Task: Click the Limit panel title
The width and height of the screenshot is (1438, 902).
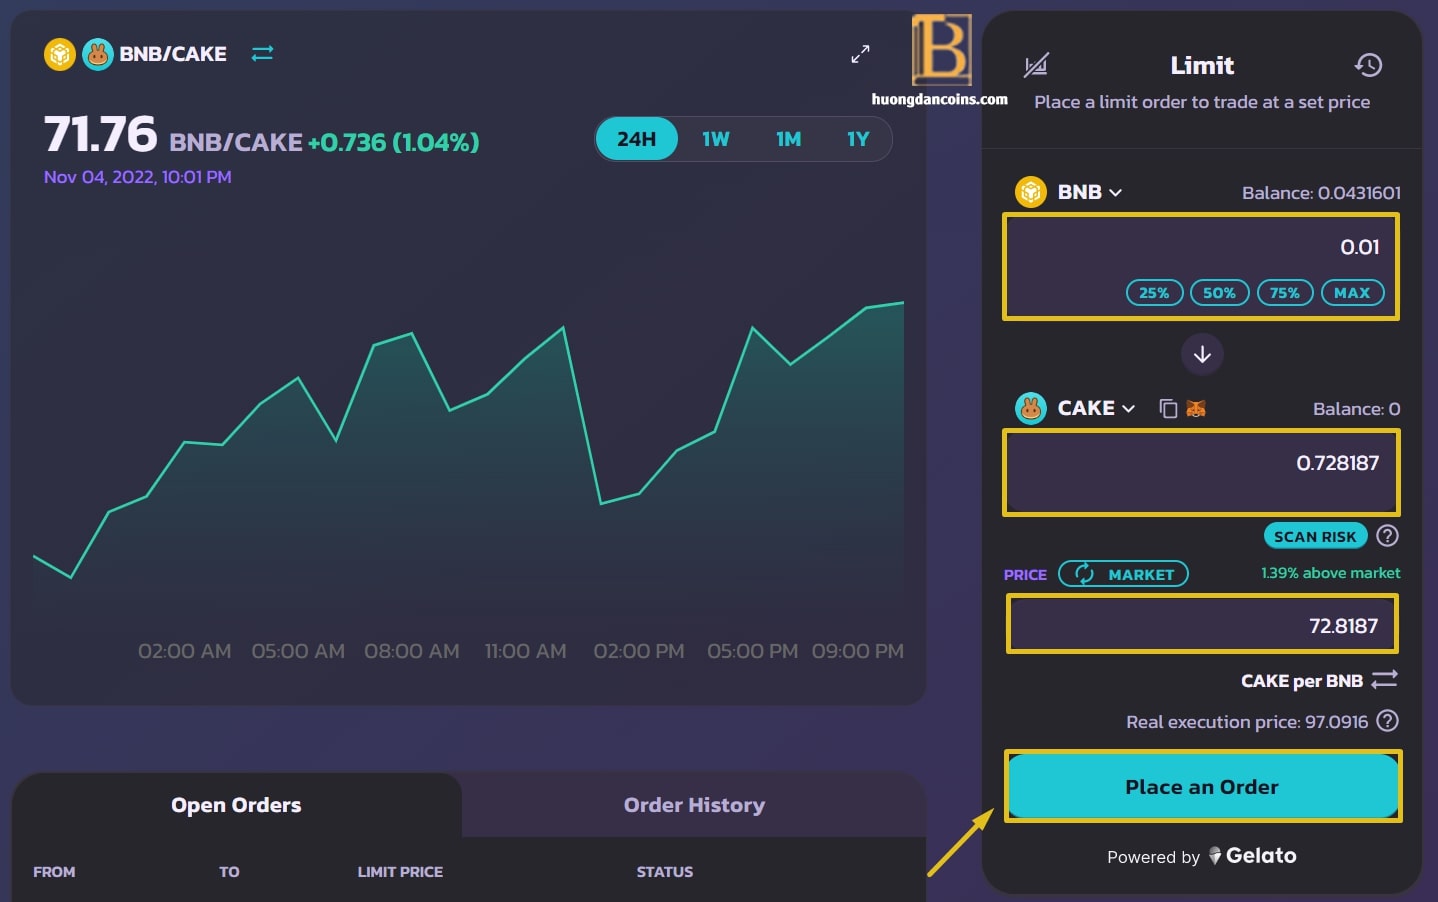Action: coord(1202,66)
